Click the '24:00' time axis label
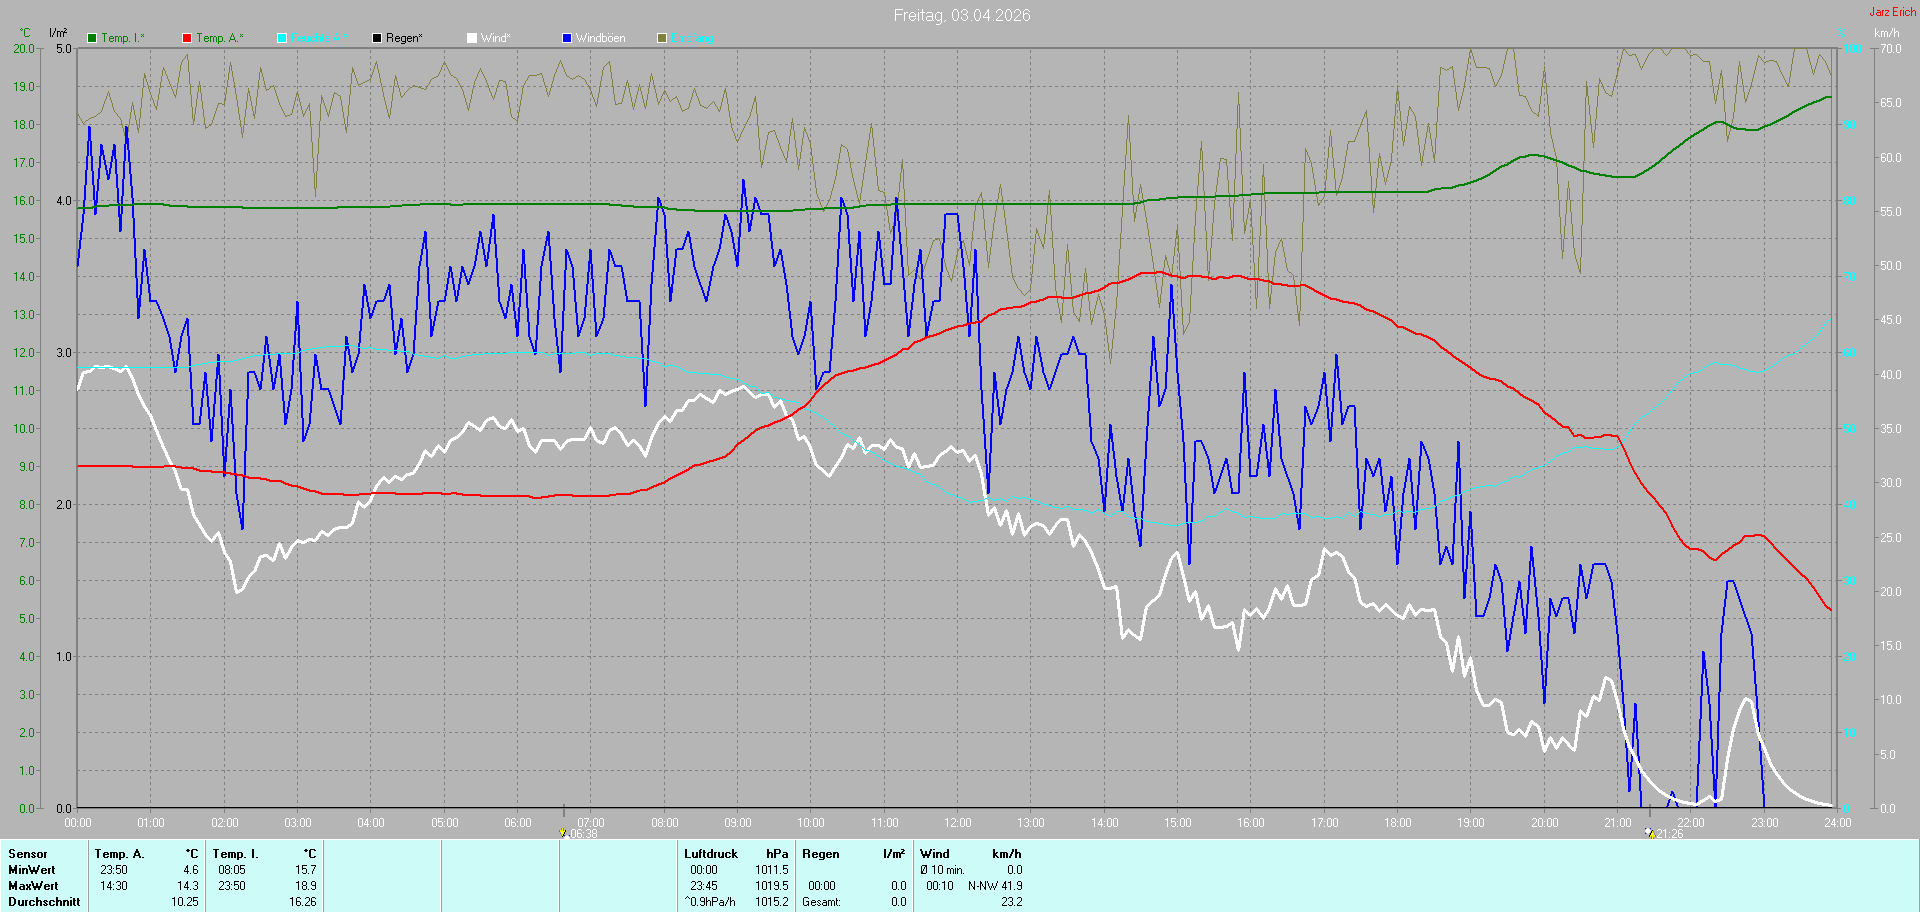This screenshot has height=912, width=1920. point(1838,823)
